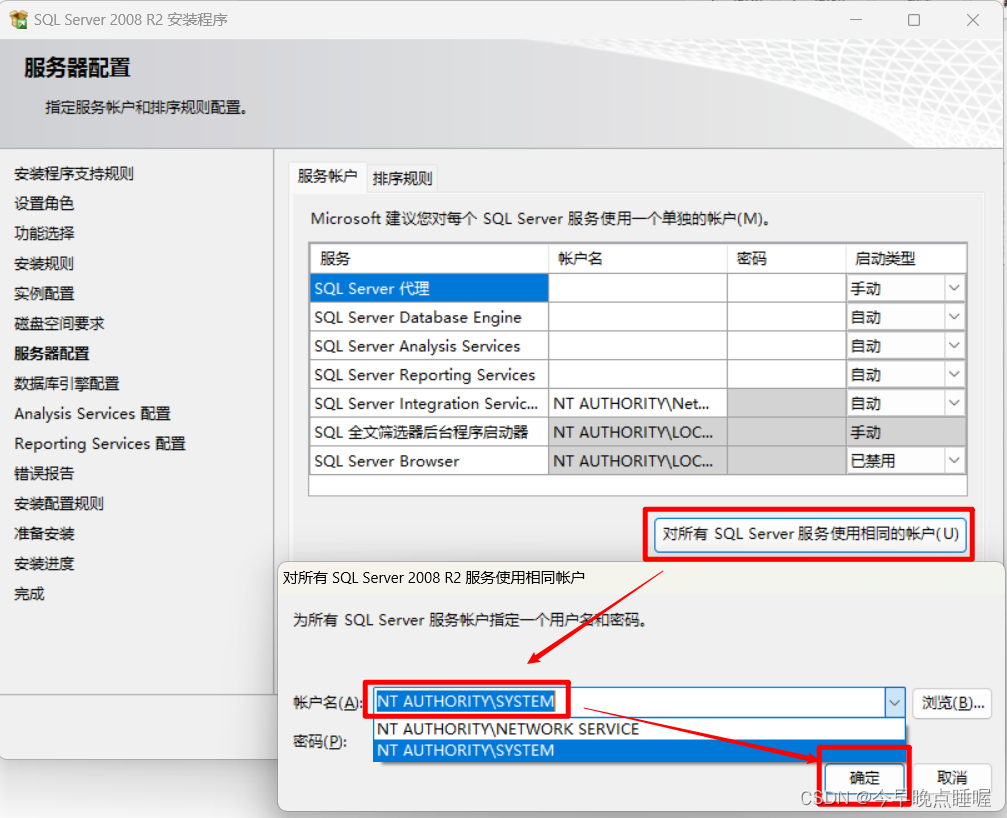Click the SQL Server installer title bar icon

(19, 19)
